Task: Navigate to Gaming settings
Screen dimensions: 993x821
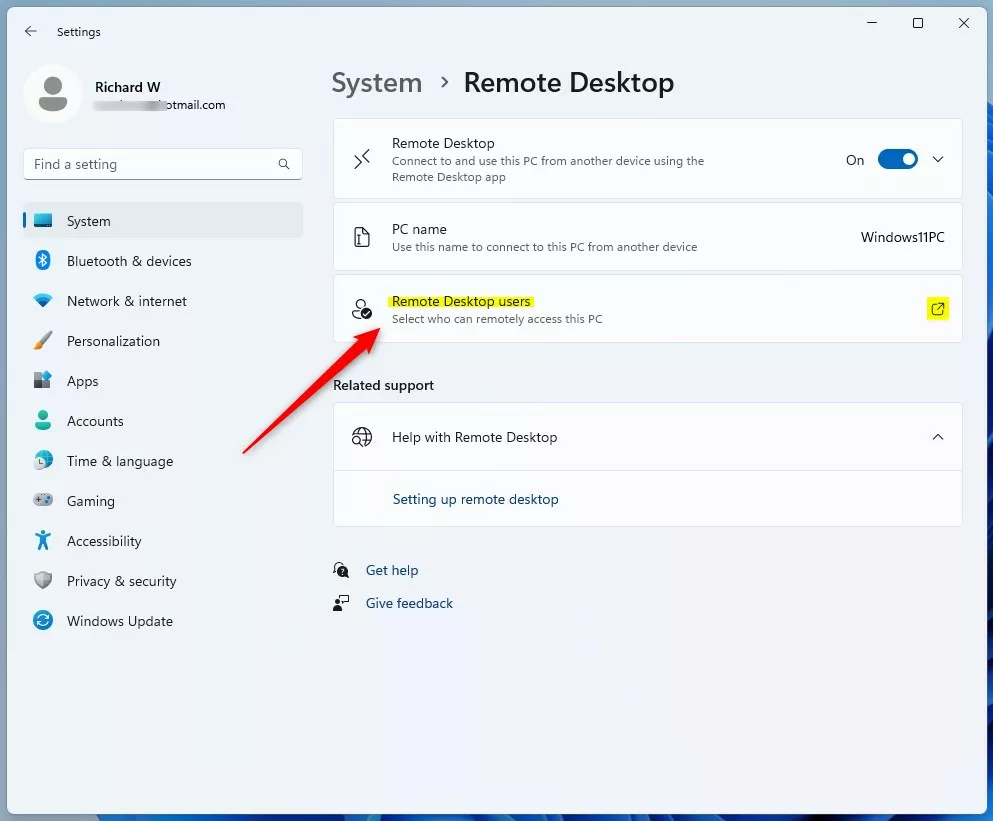Action: point(163,500)
